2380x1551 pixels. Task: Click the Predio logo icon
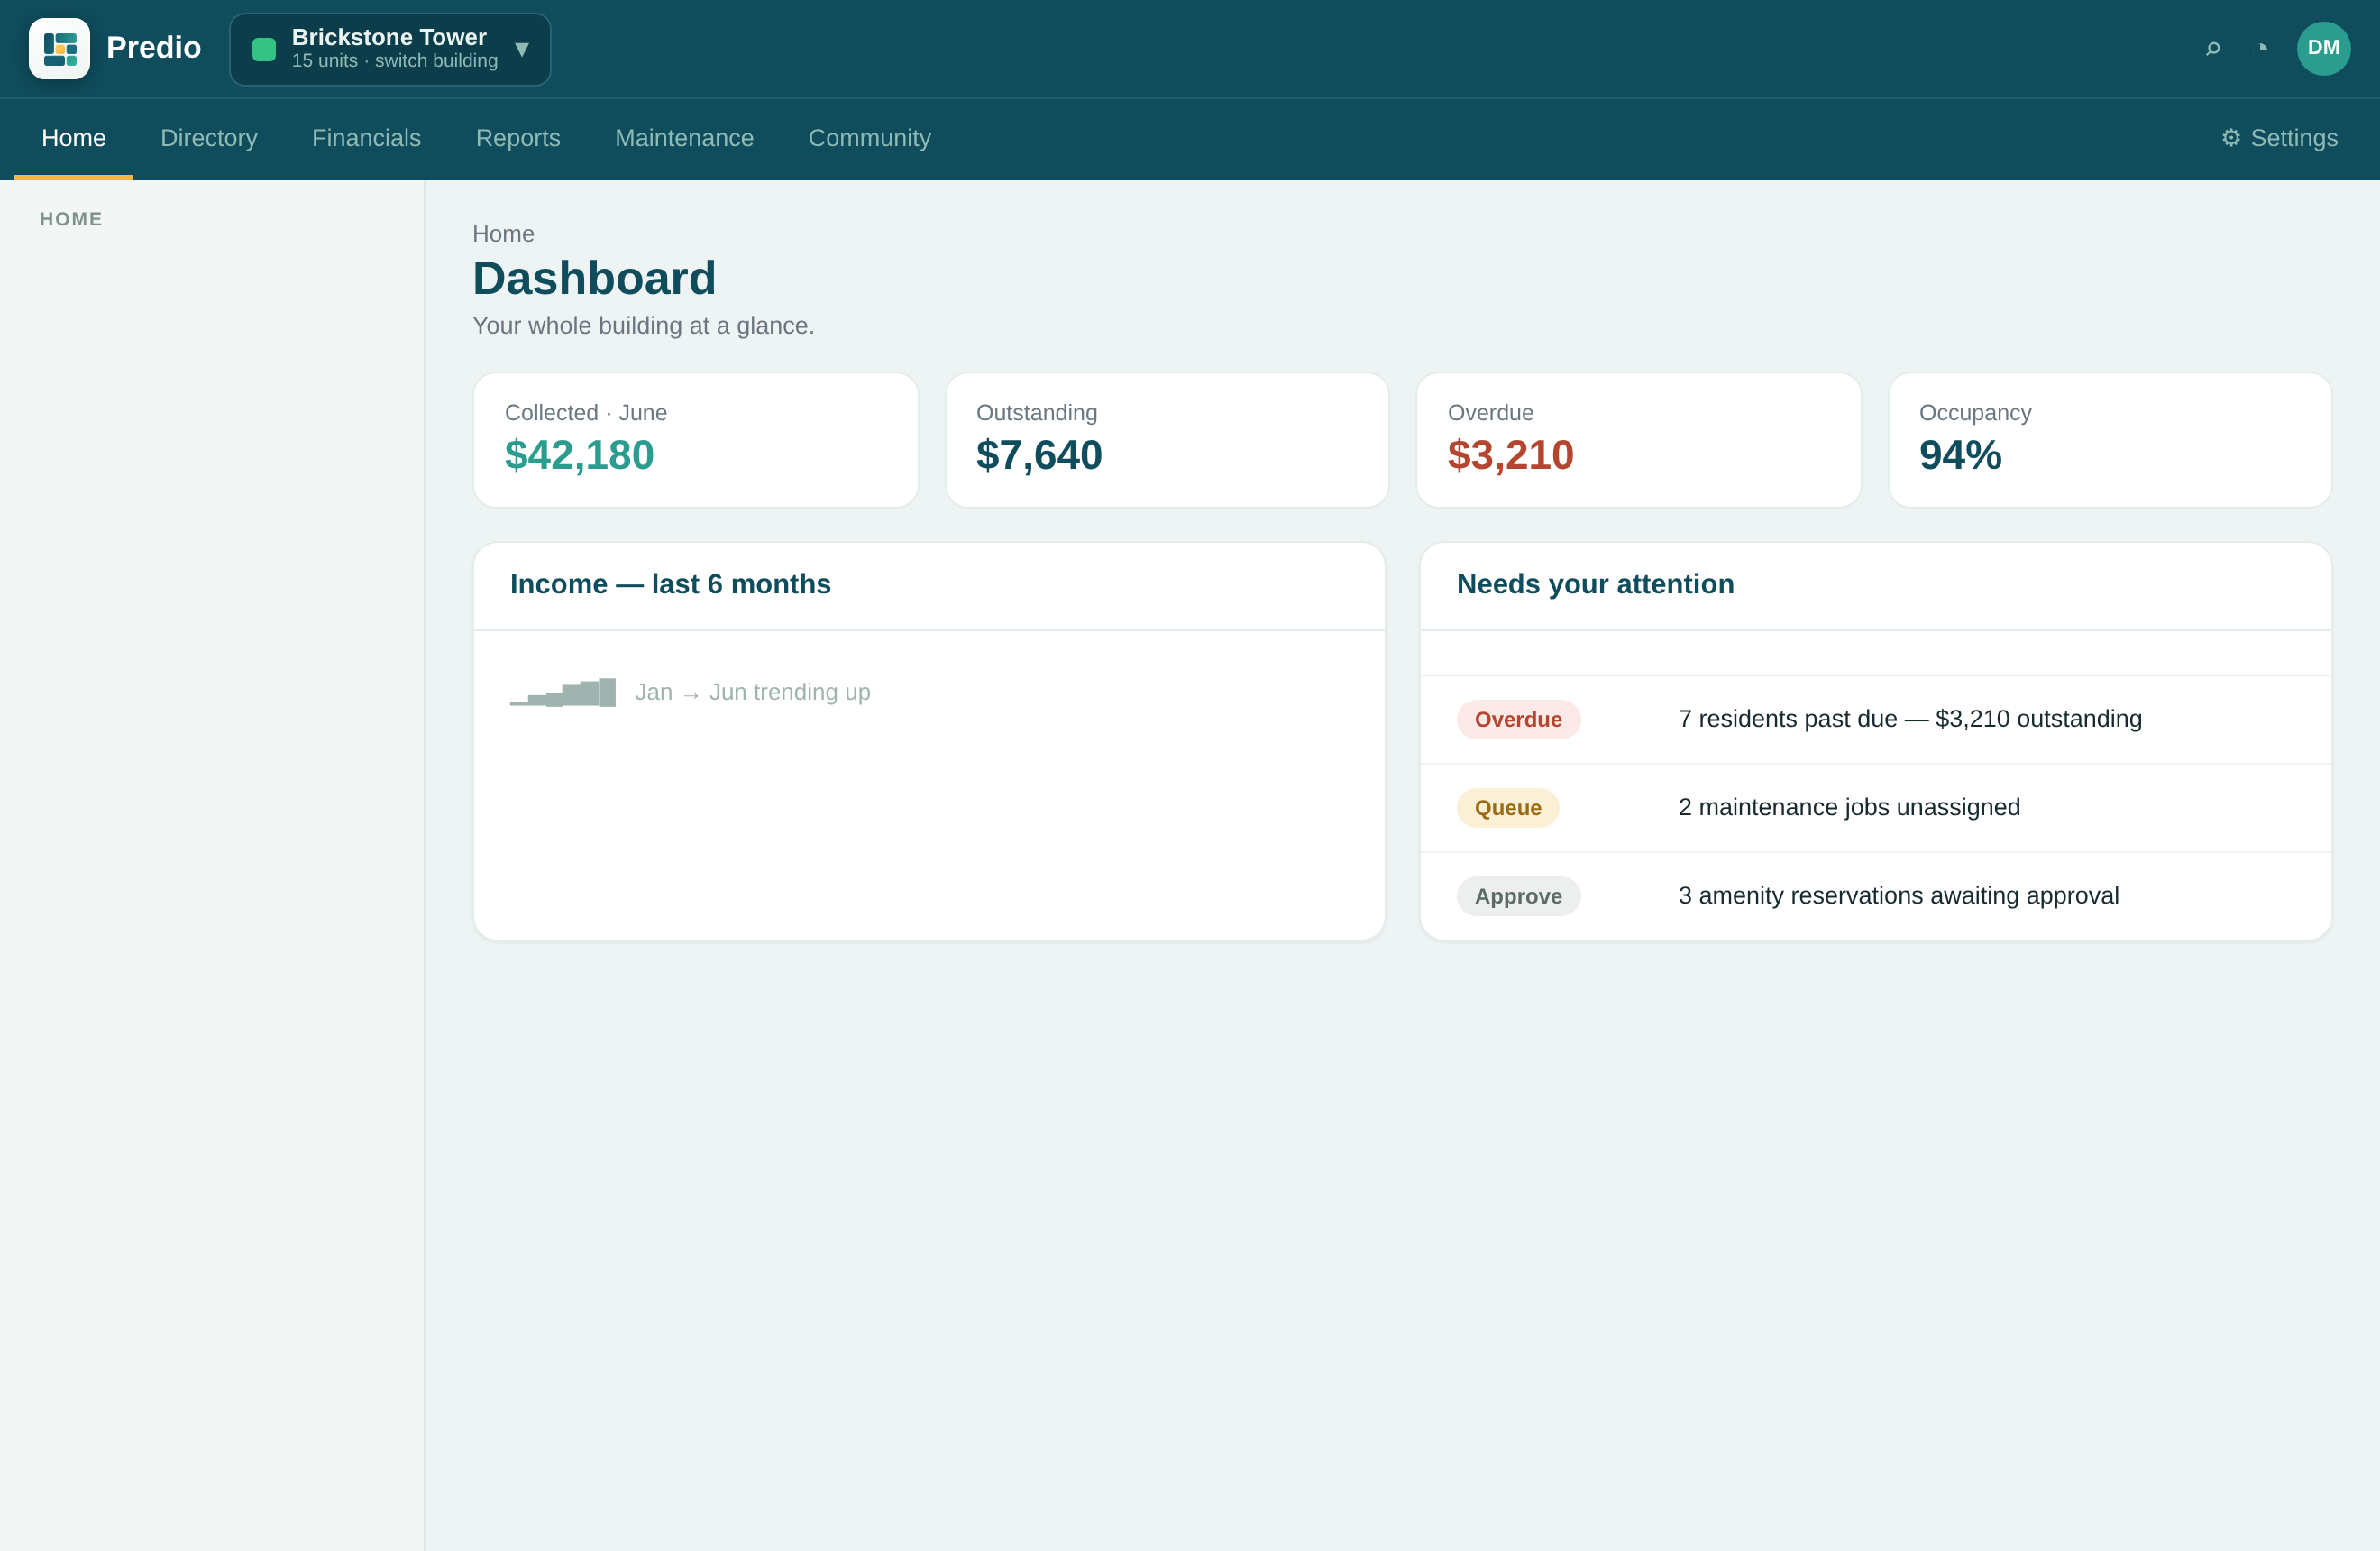59,48
